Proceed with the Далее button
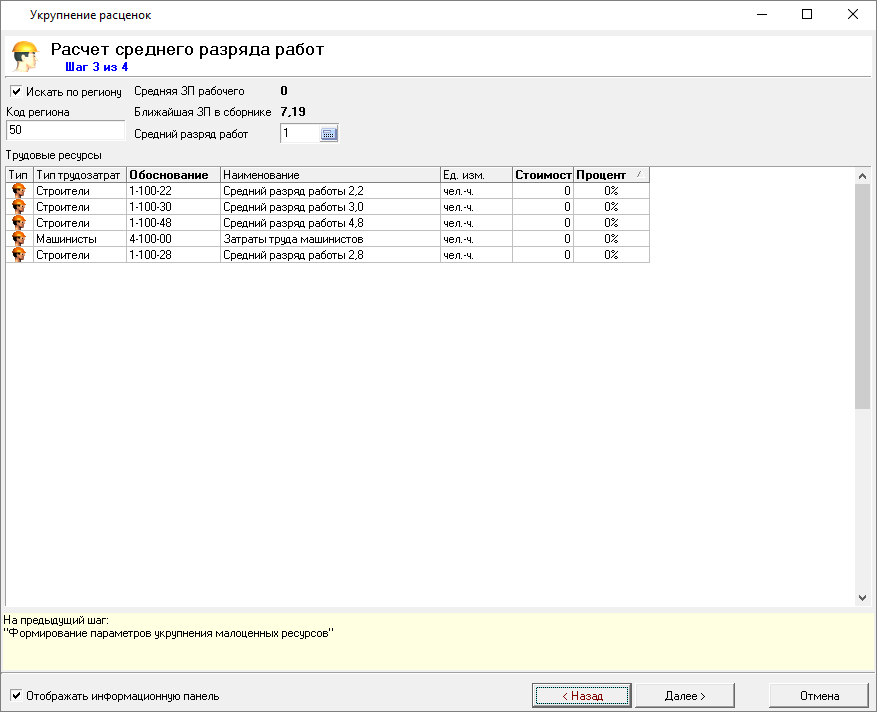The height and width of the screenshot is (712, 877). tap(685, 696)
